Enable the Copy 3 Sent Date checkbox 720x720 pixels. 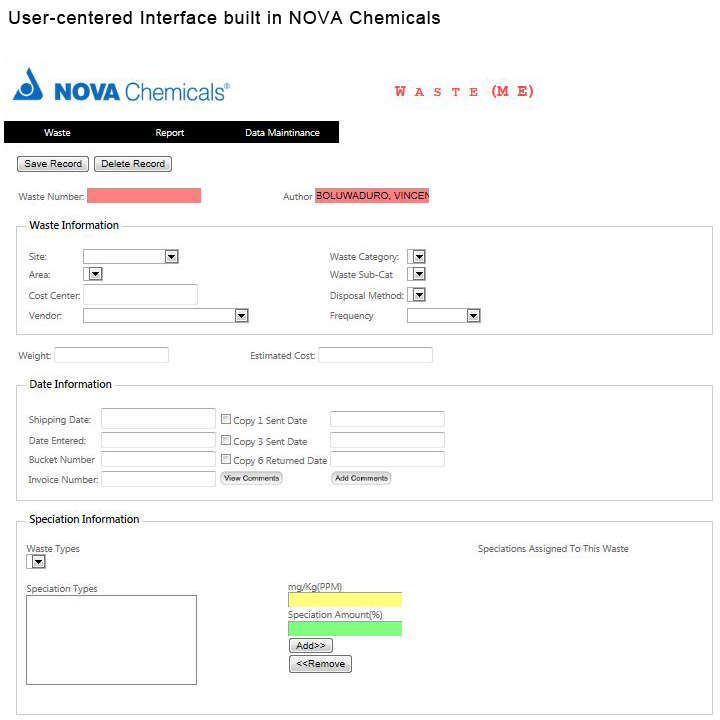226,440
